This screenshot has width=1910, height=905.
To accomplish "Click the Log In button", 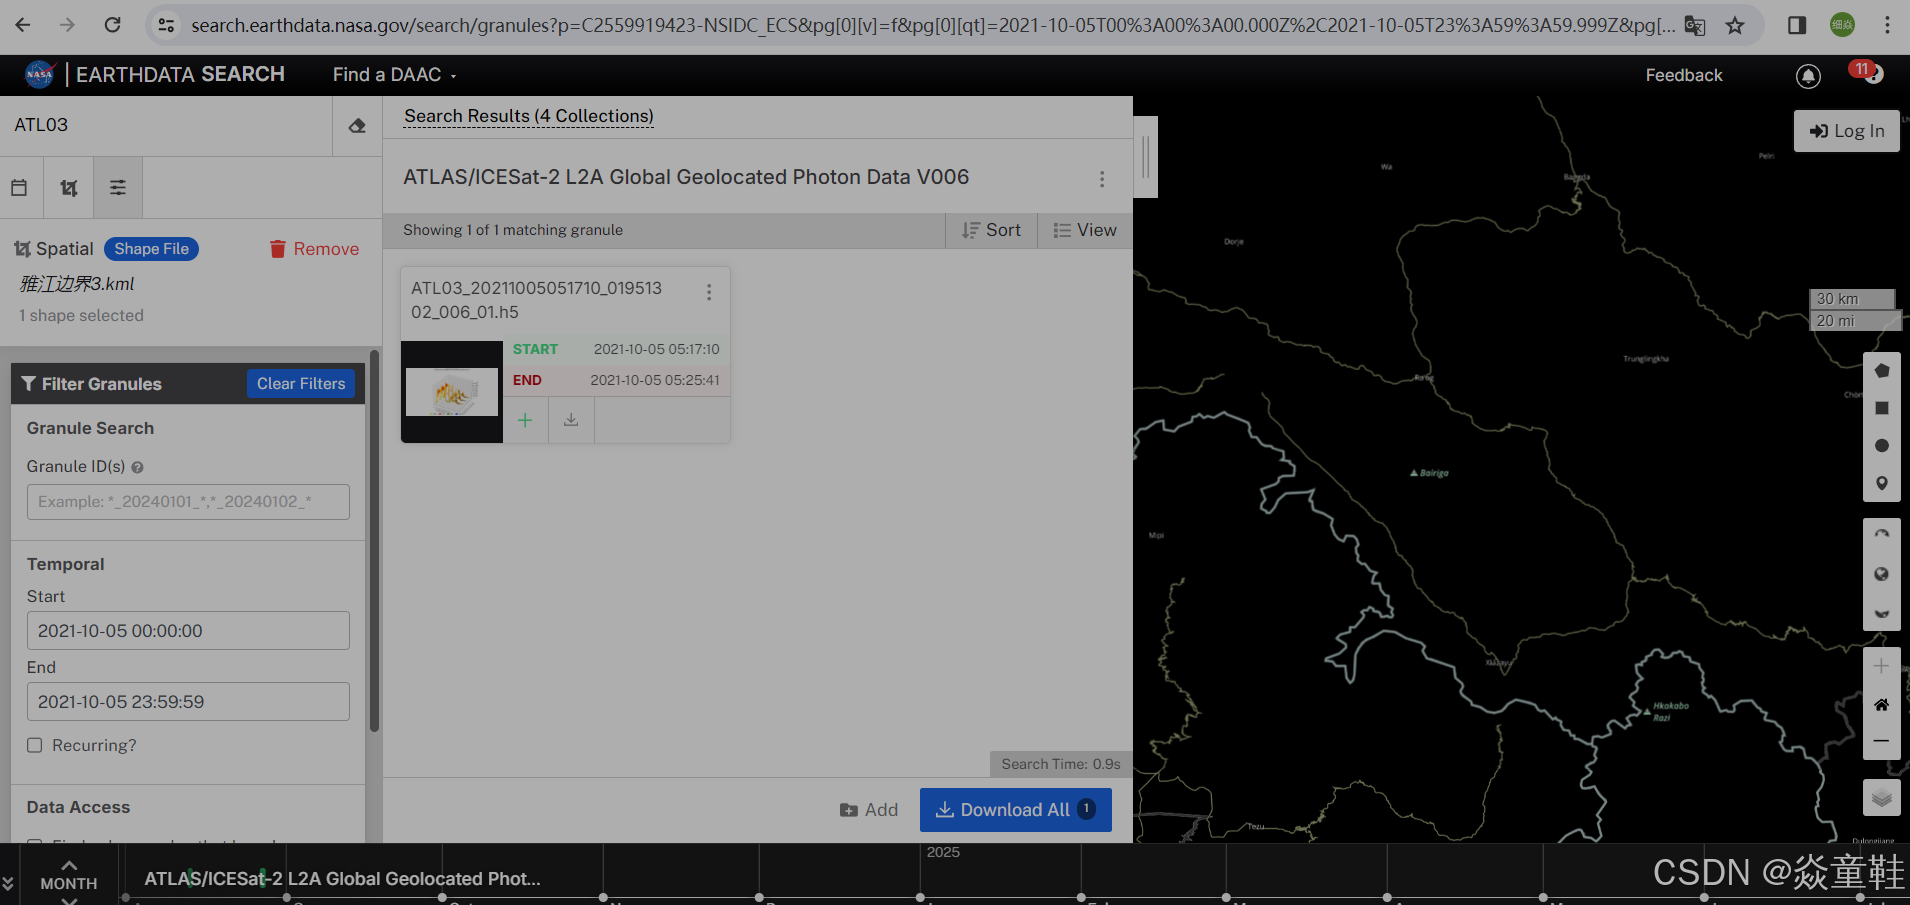I will click(1846, 131).
